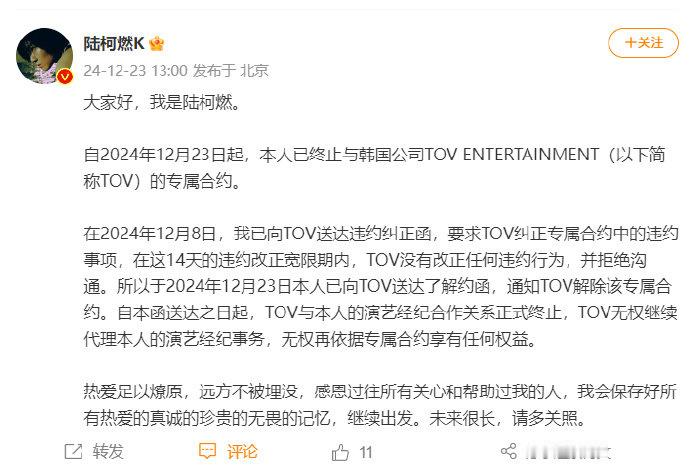Click the username 陆柯燃K
This screenshot has width=690, height=468.
[114, 43]
